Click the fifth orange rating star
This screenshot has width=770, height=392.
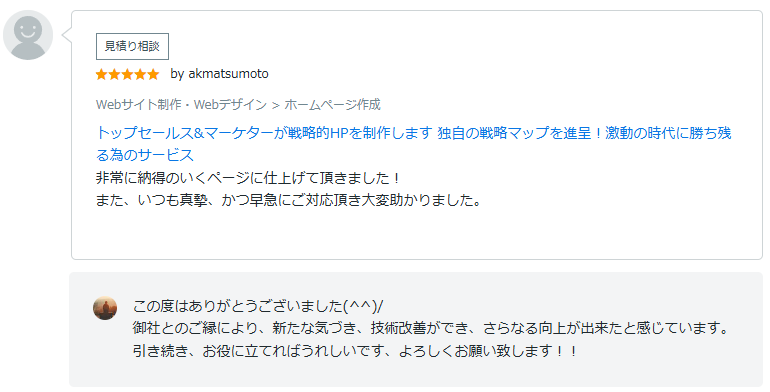click(x=153, y=74)
